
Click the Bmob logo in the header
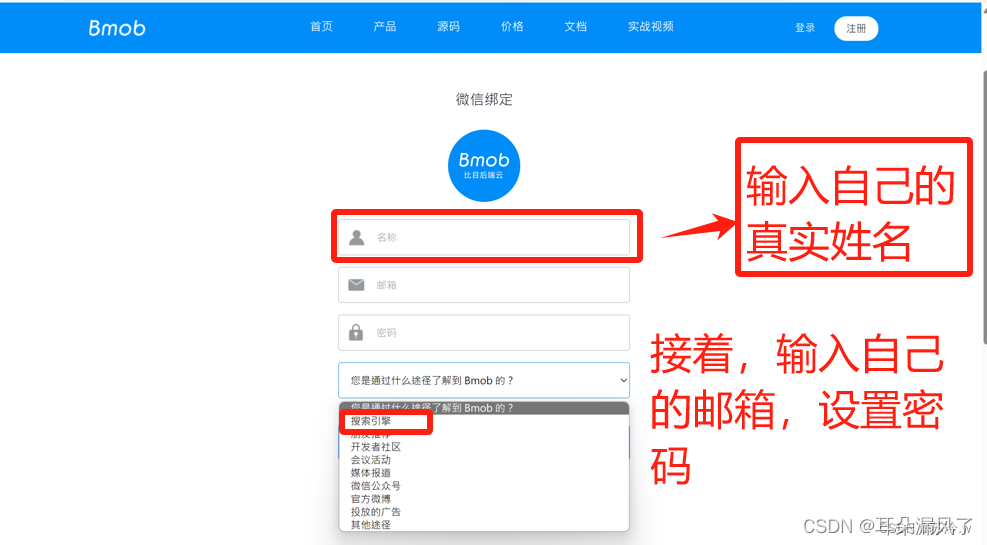pyautogui.click(x=117, y=28)
